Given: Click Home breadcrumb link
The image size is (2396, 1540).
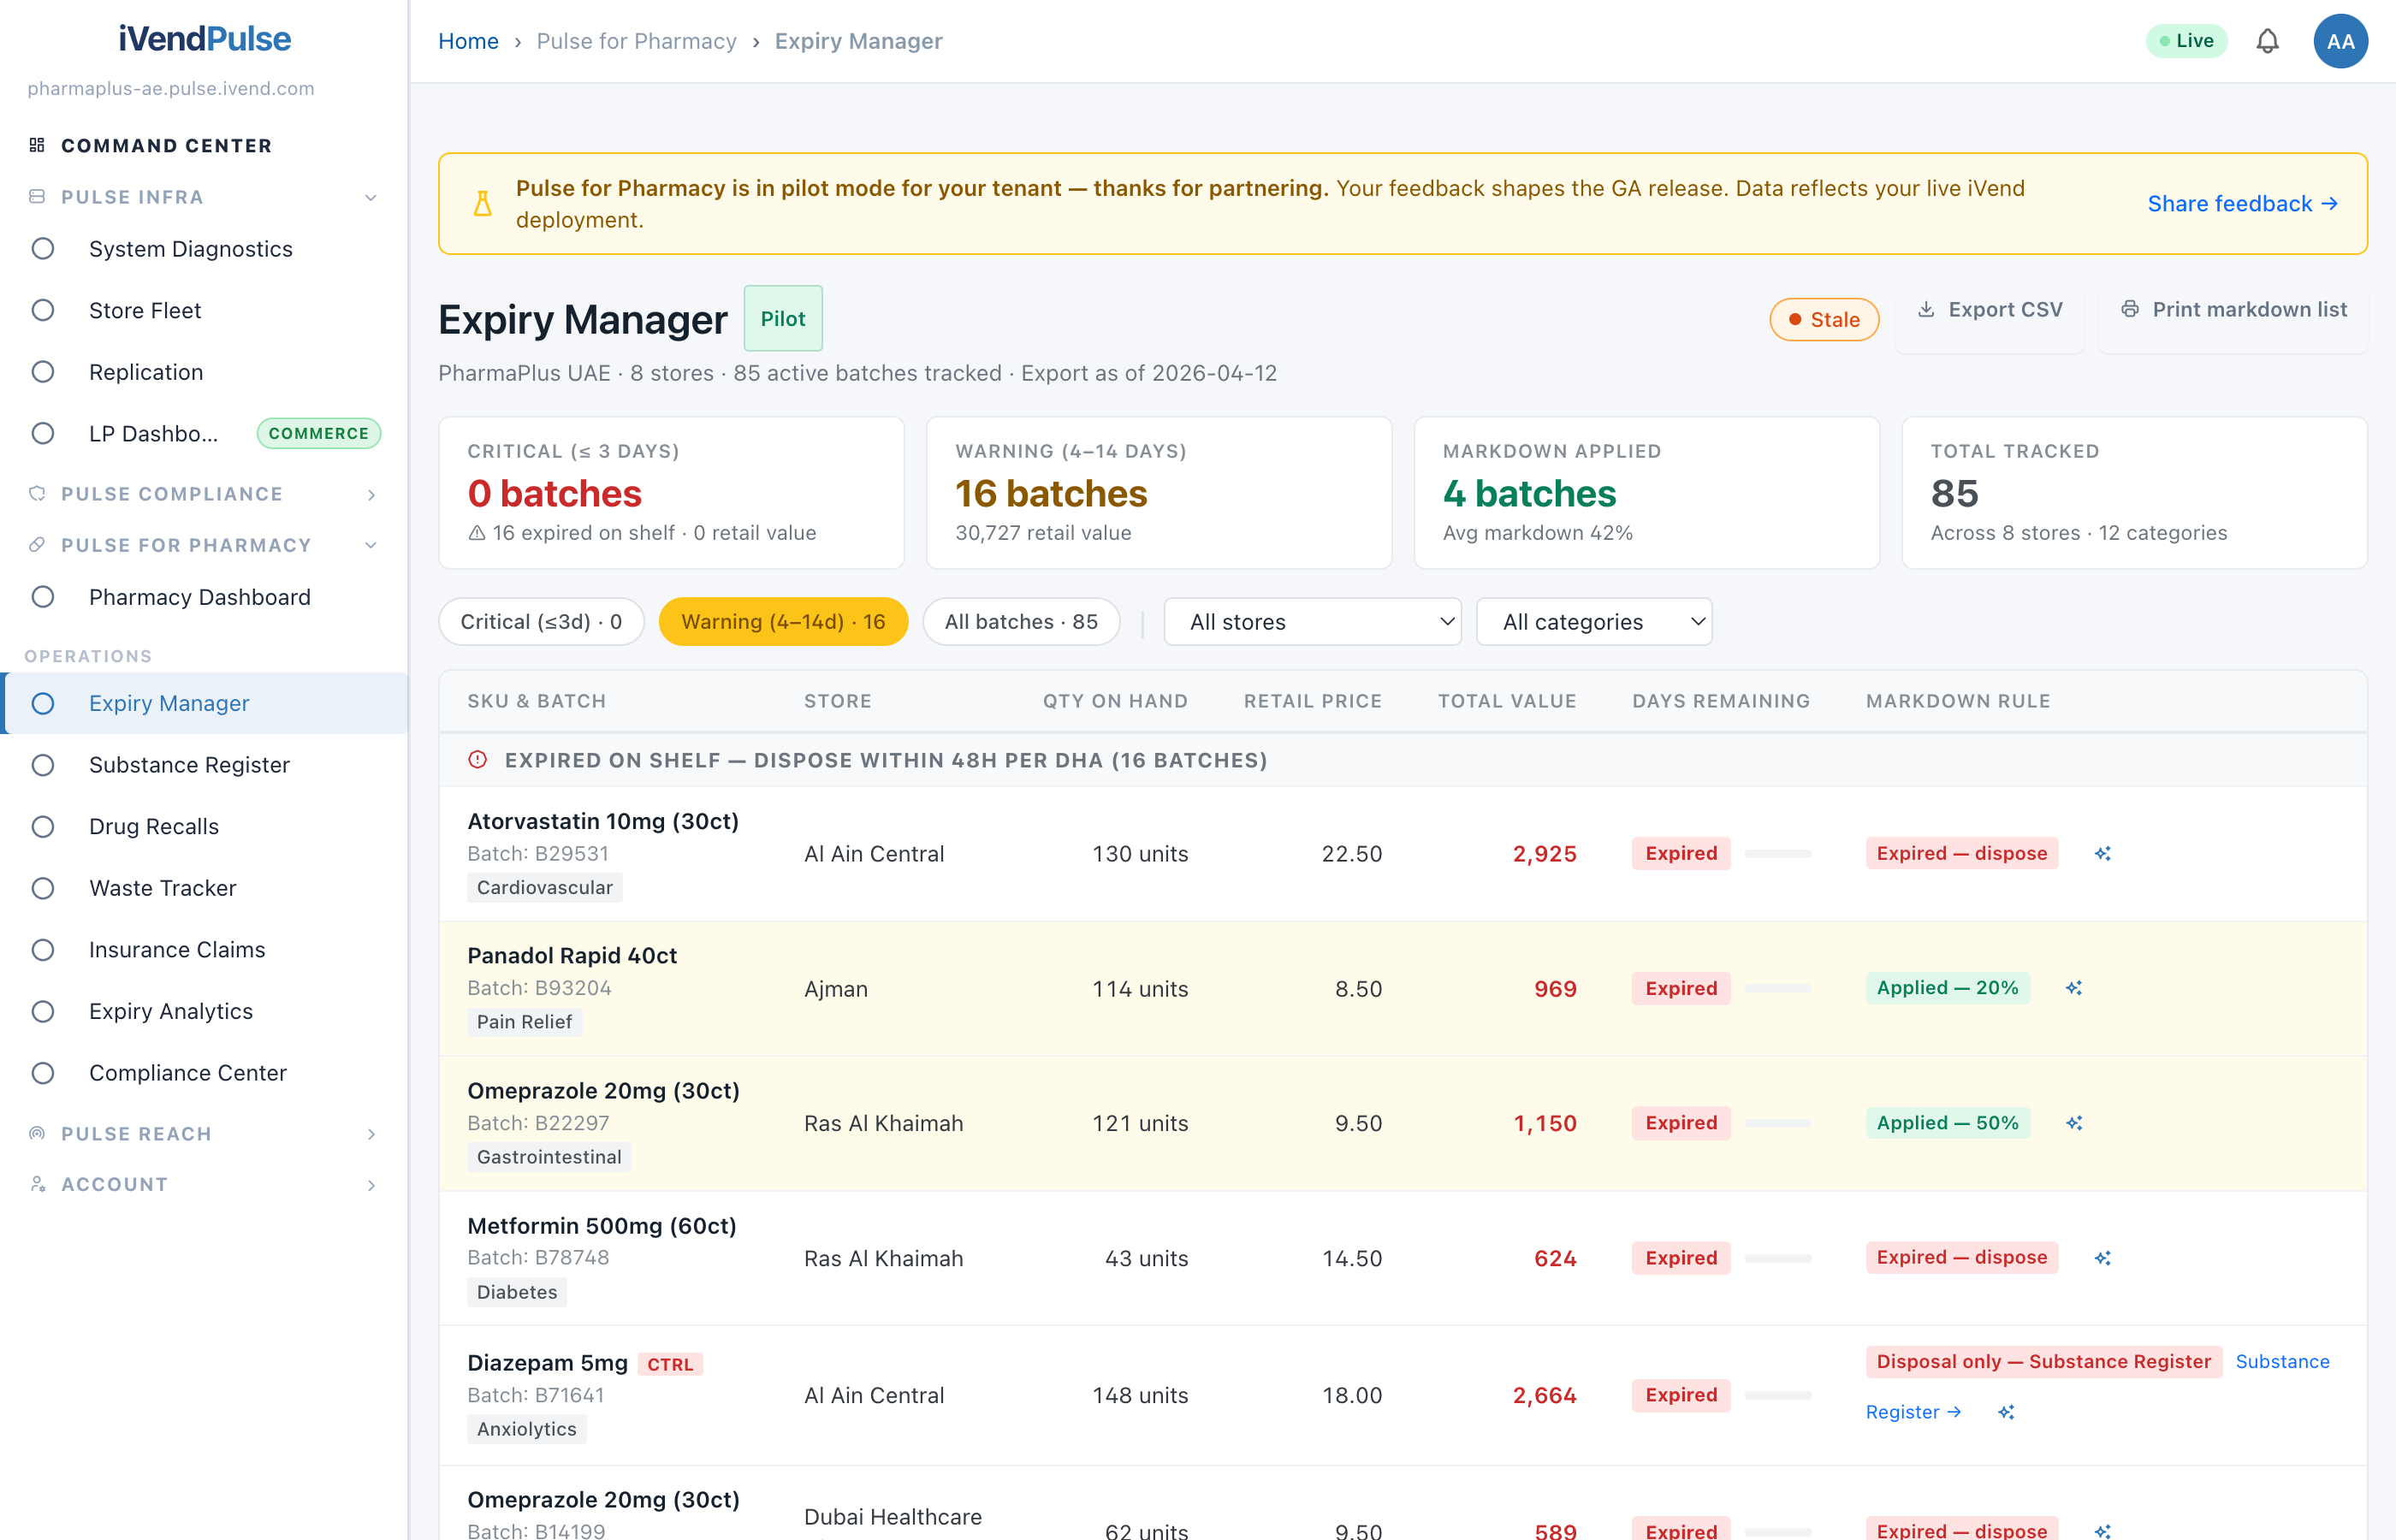Looking at the screenshot, I should (468, 41).
